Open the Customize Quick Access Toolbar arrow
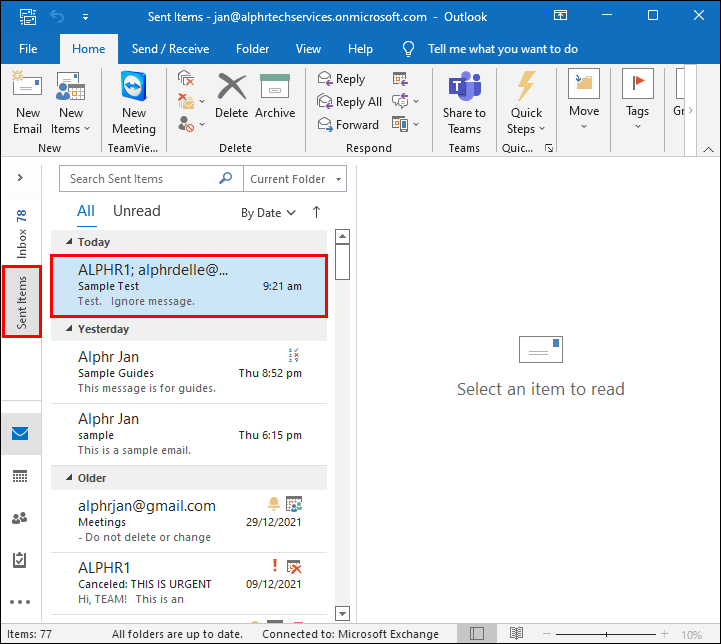The image size is (721, 644). pos(86,17)
